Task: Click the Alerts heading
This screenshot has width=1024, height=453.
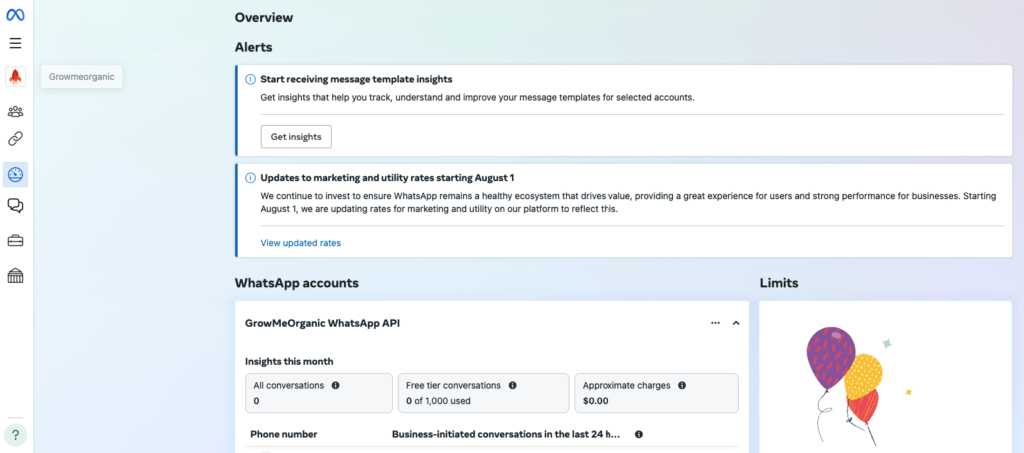Action: point(253,47)
